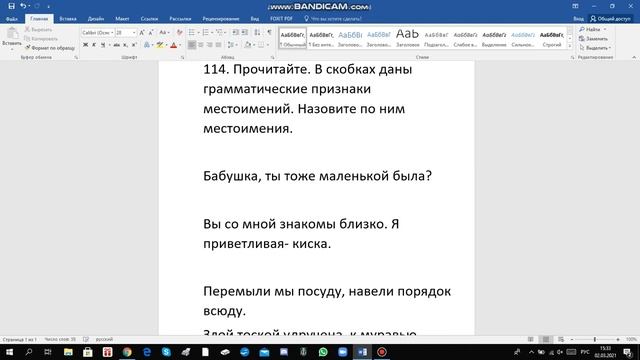
Task: Apply text effects with the glowing A icon
Action: 147,45
